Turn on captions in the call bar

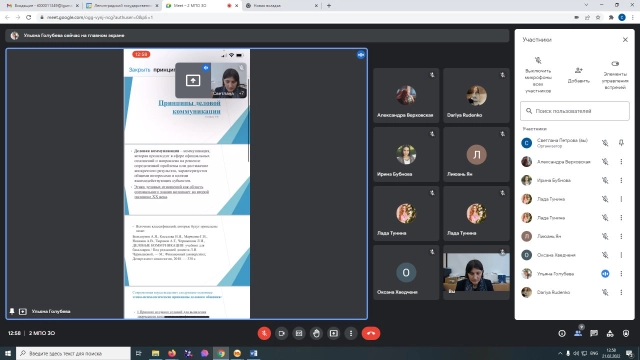point(299,333)
